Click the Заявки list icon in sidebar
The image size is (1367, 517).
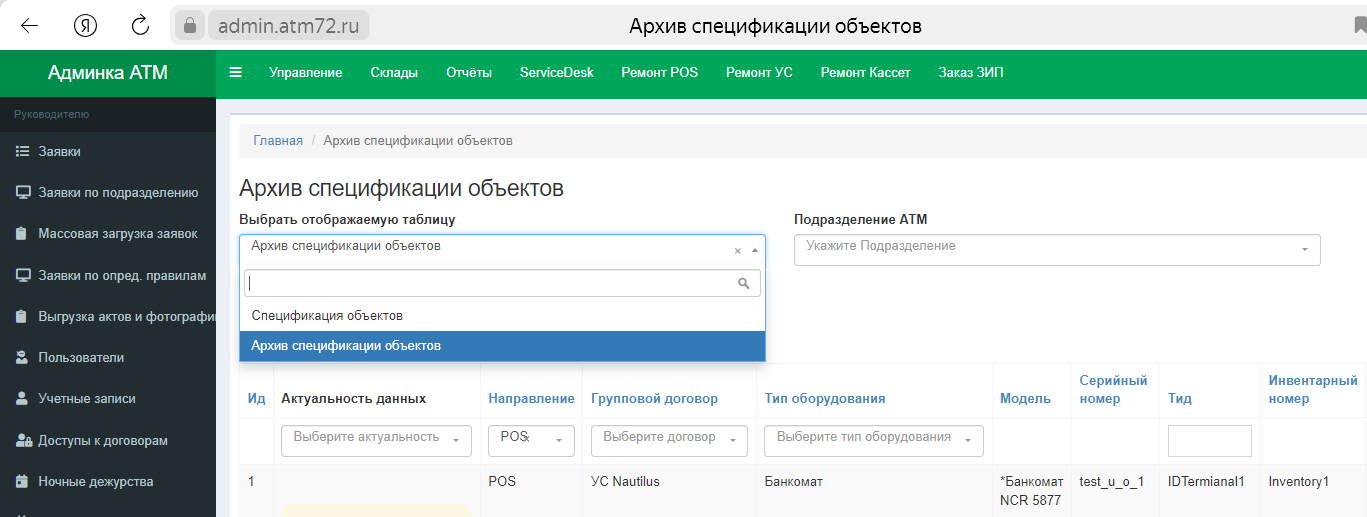[x=22, y=152]
